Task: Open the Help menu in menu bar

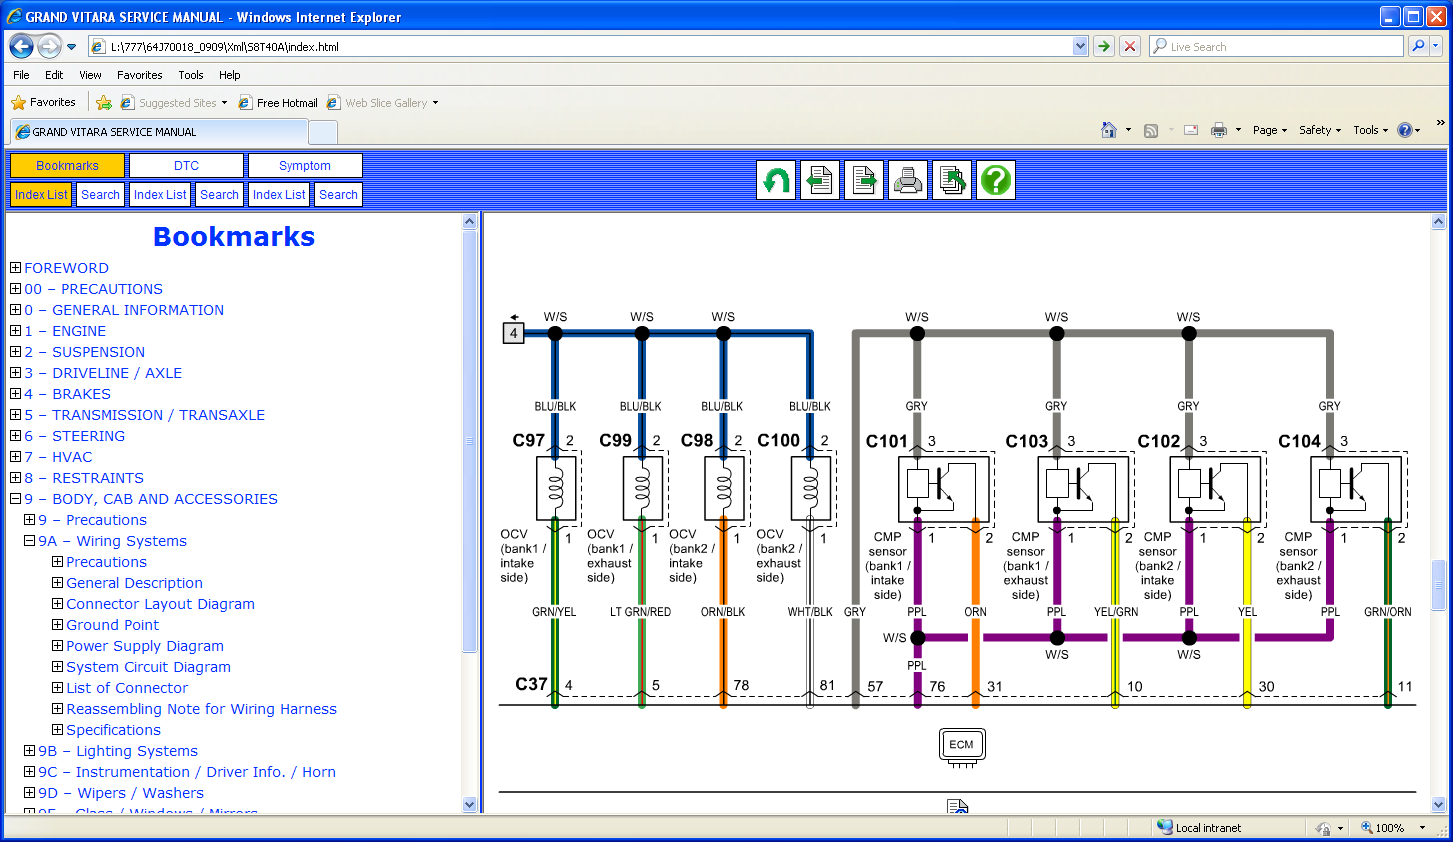Action: (230, 75)
